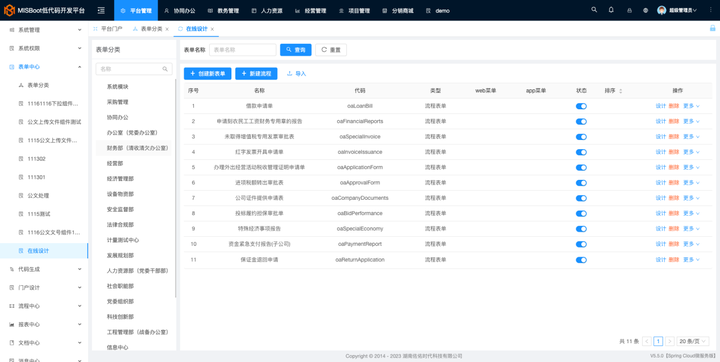This screenshot has width=720, height=362.
Task: Click the sidebar icon for 111302
Action: (21, 159)
